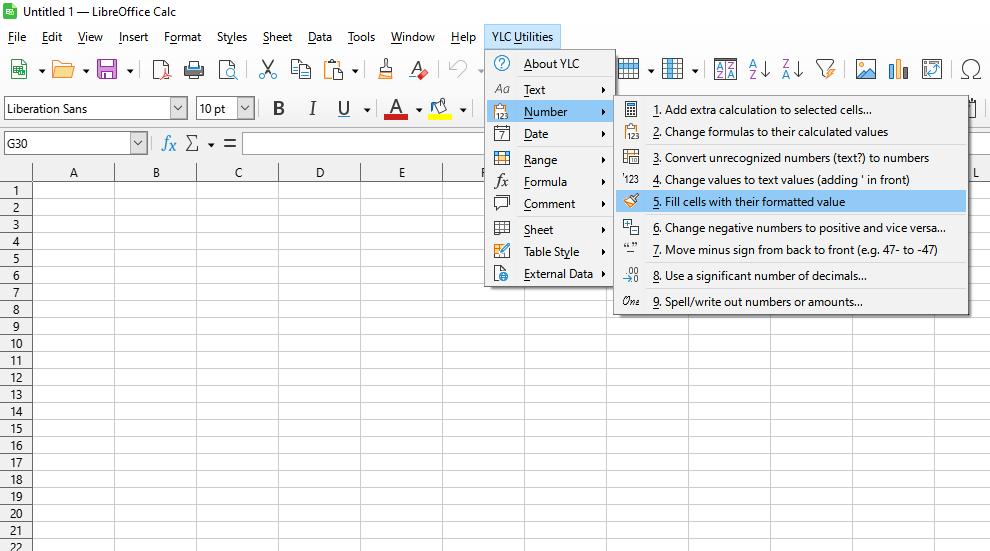This screenshot has height=551, width=990.
Task: Choose 'Fill cells with their formatted value'
Action: click(754, 202)
